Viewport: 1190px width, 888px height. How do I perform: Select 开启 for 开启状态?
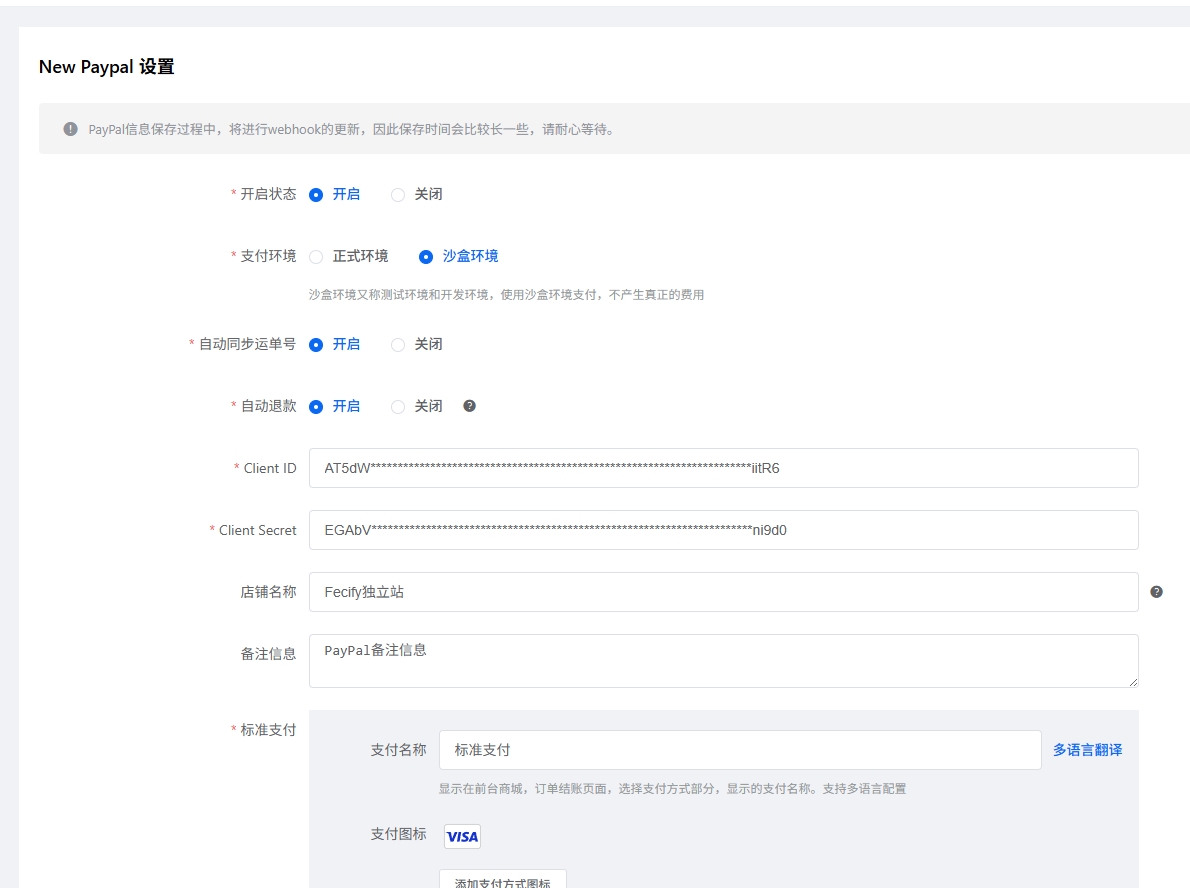pyautogui.click(x=316, y=195)
